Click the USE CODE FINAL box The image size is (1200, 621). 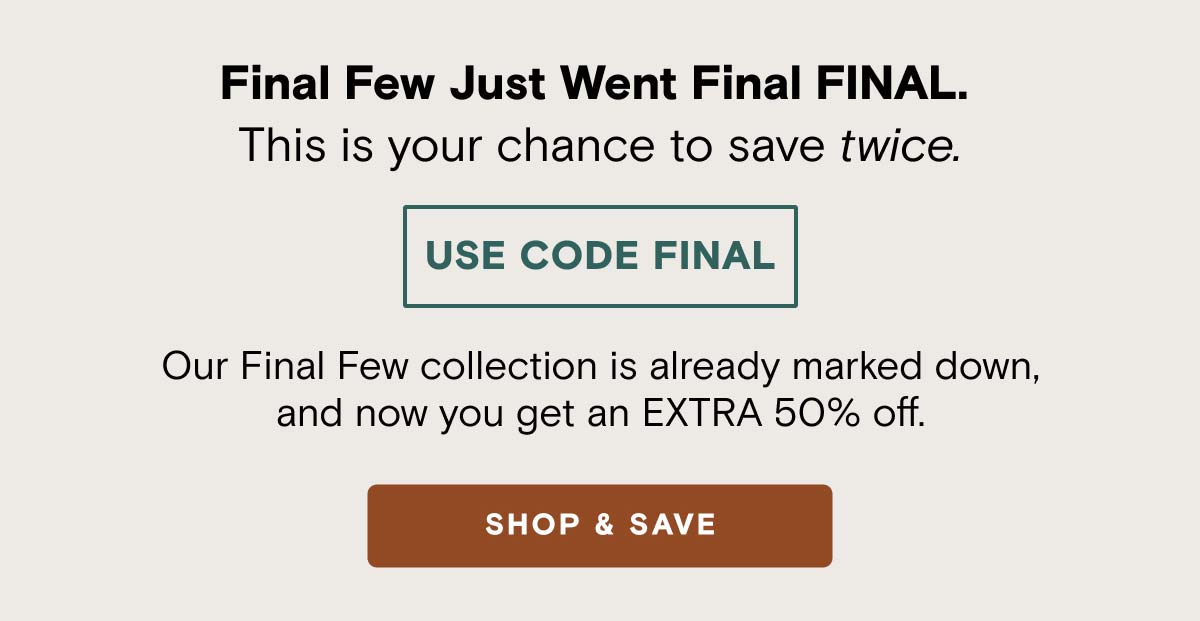point(600,256)
